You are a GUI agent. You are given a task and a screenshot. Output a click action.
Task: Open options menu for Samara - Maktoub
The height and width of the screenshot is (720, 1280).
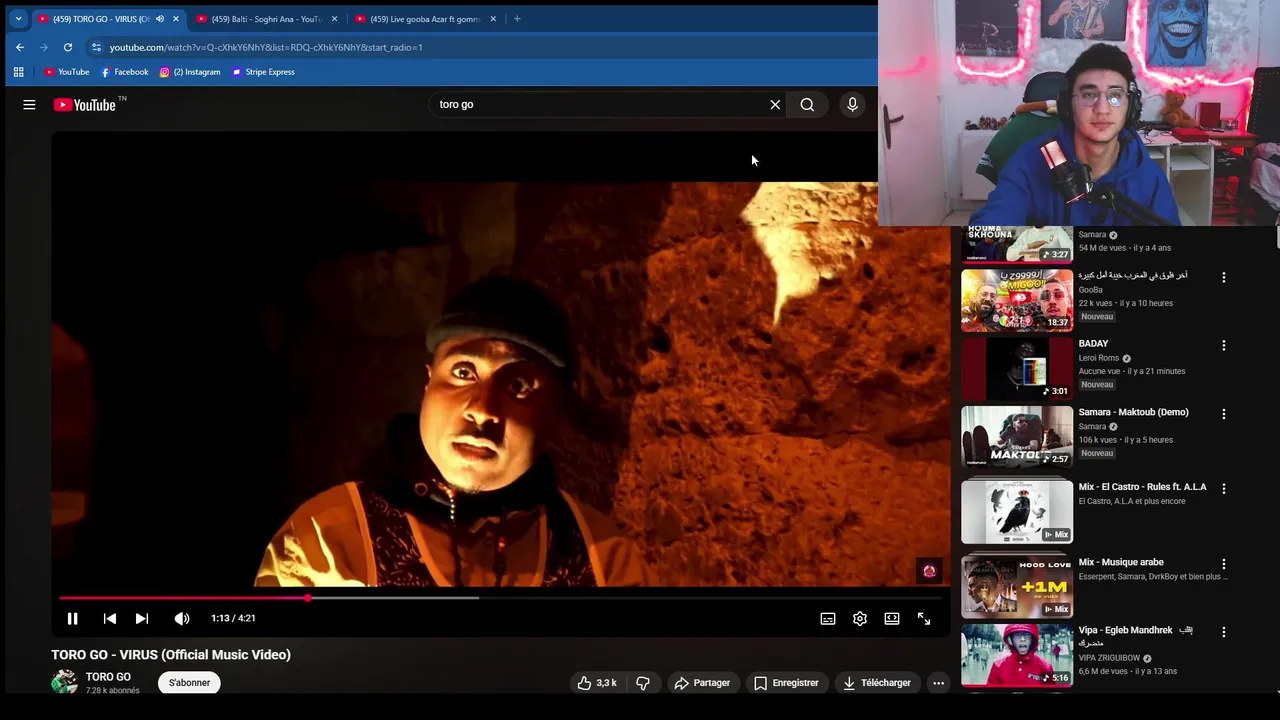tap(1223, 414)
